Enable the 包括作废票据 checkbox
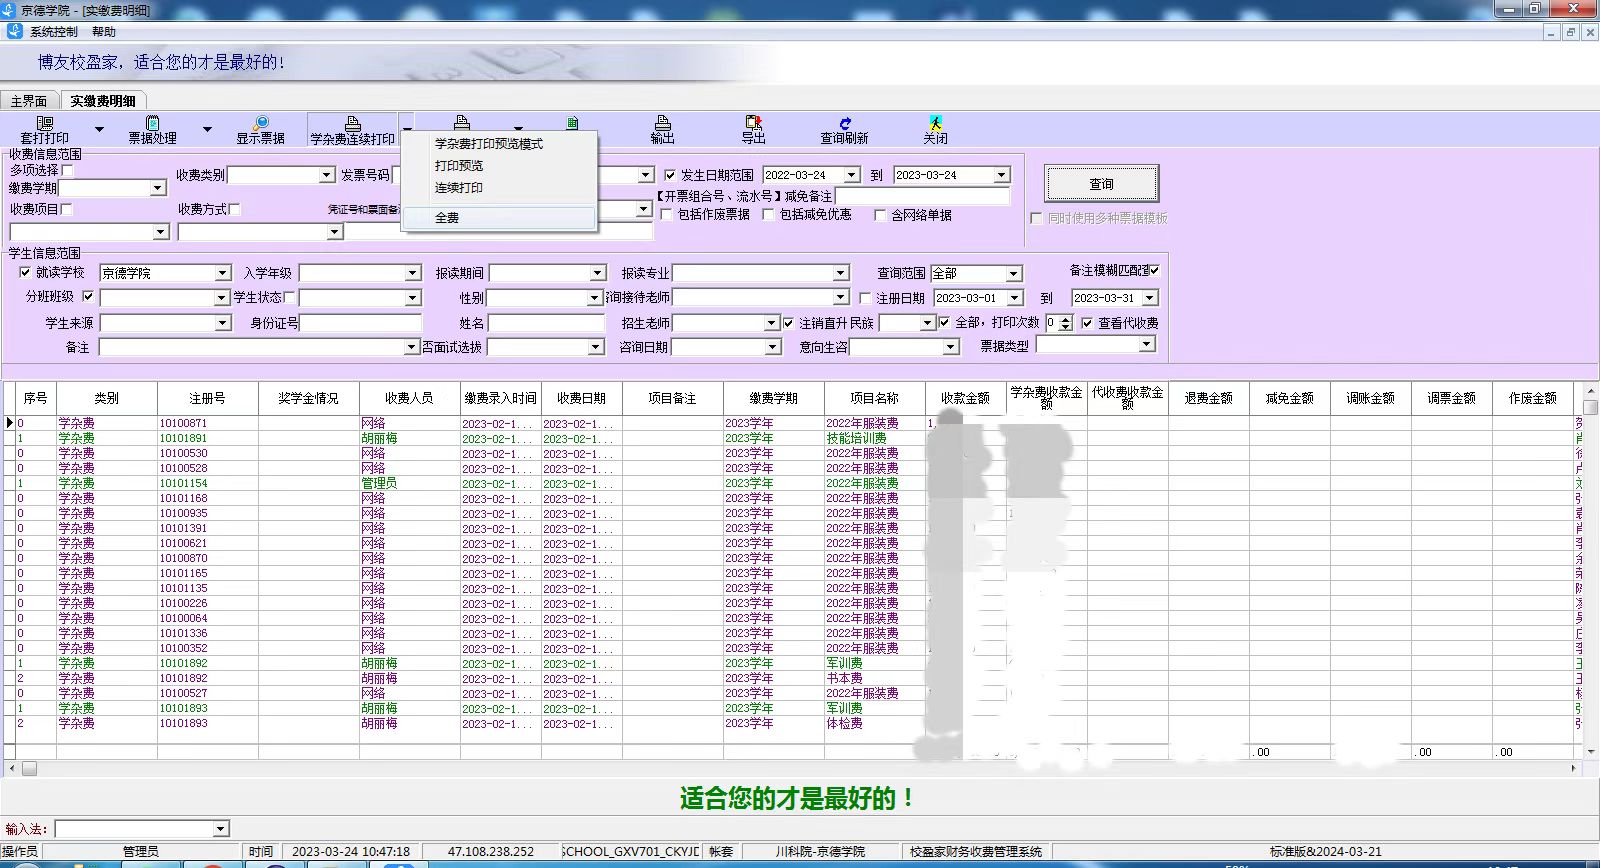 pyautogui.click(x=666, y=215)
